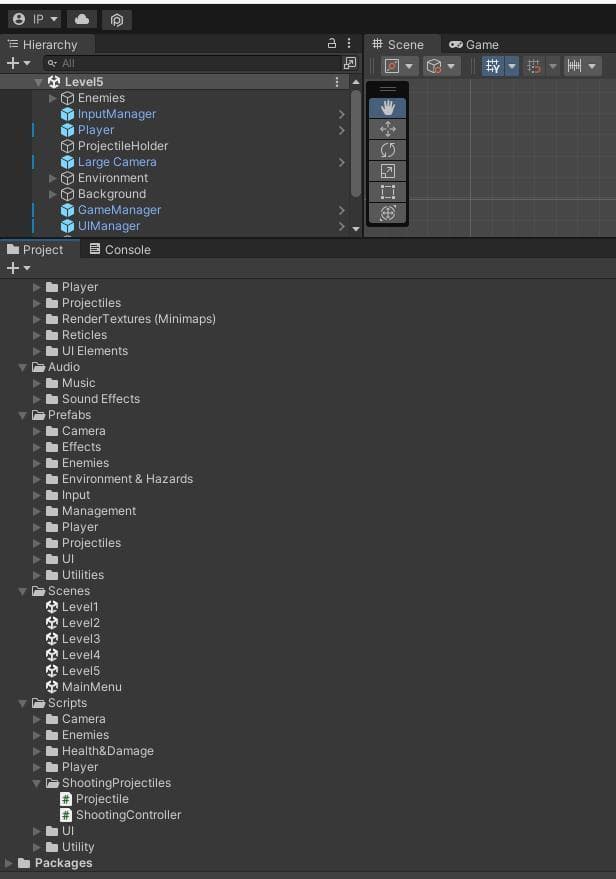
Task: Click the Hierarchy search field
Action: [x=192, y=63]
